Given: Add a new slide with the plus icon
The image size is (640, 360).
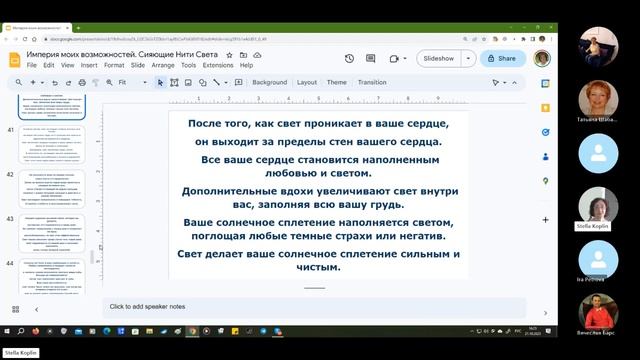Looking at the screenshot, I should pyautogui.click(x=33, y=82).
